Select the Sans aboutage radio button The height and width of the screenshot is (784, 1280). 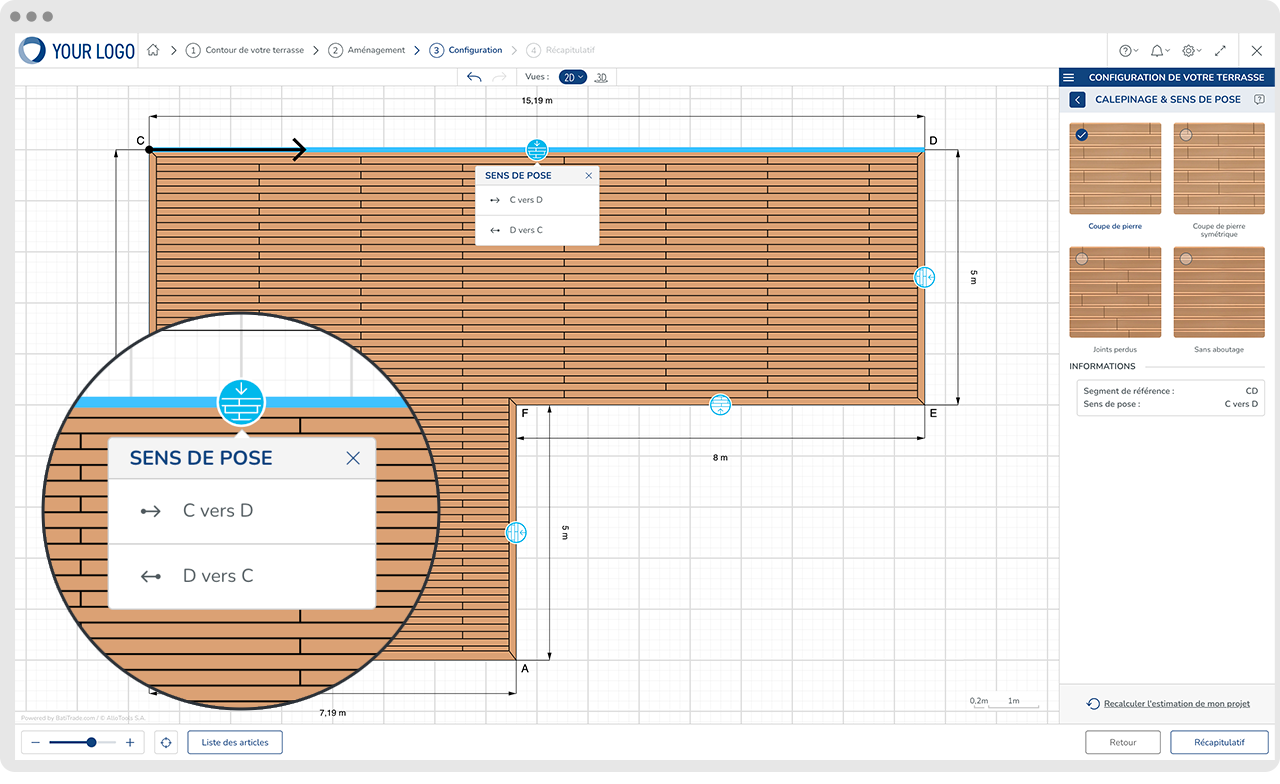coord(1186,259)
